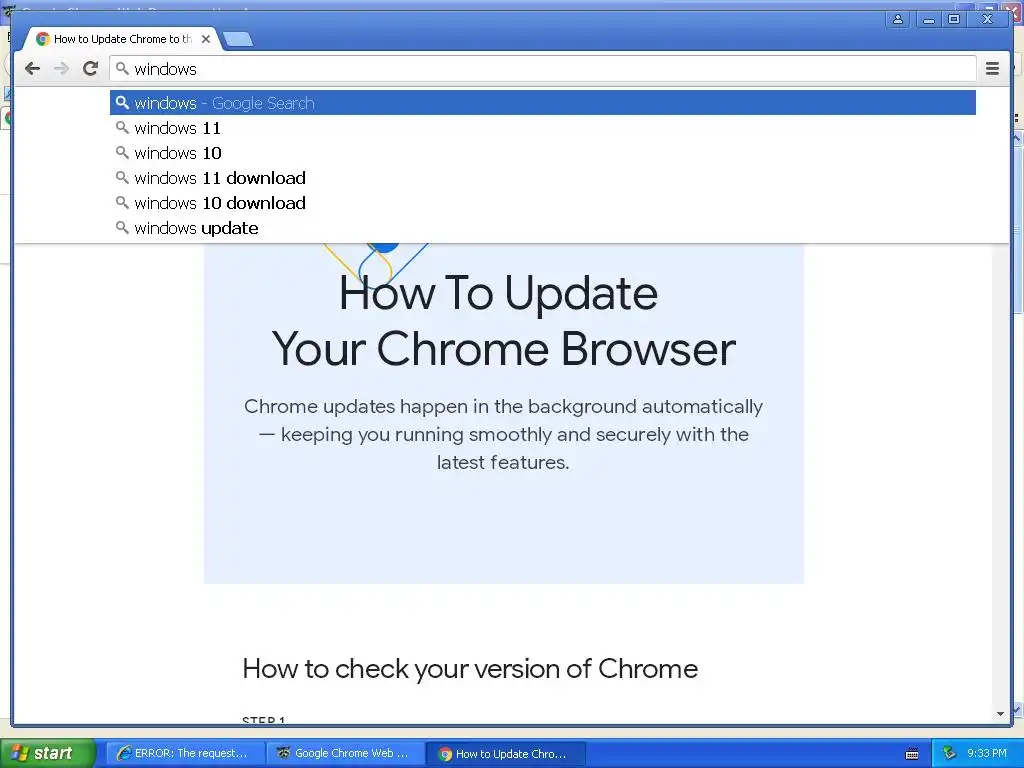
Task: Click the scroll-down arrow of the page scrollbar
Action: [x=1000, y=714]
